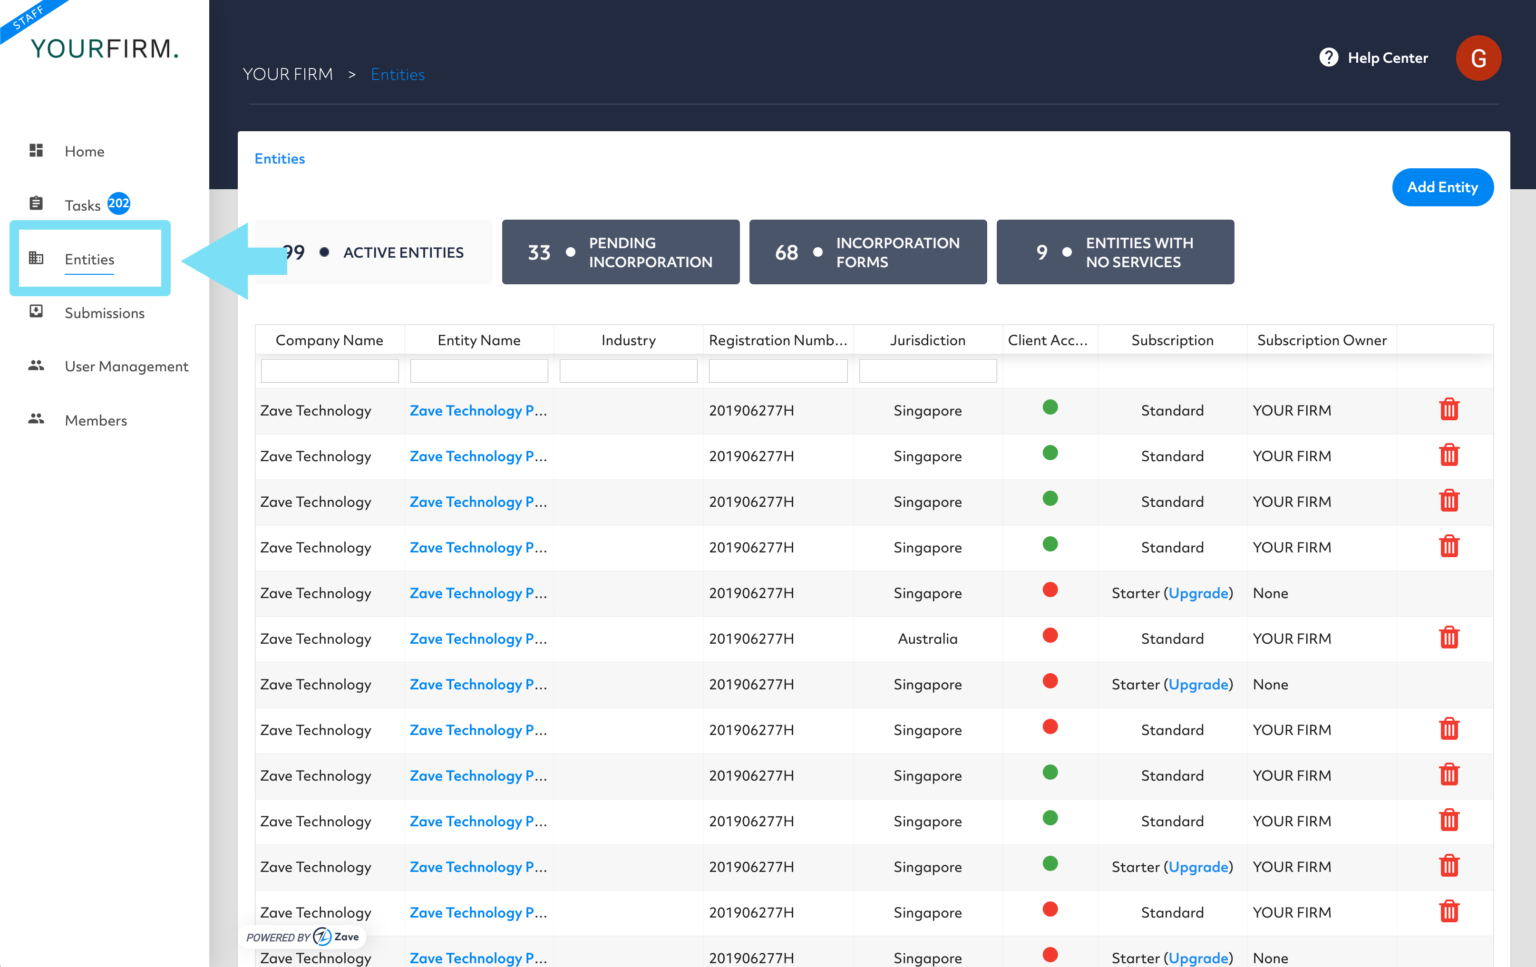1536x967 pixels.
Task: Click the Company Name filter field
Action: [x=329, y=370]
